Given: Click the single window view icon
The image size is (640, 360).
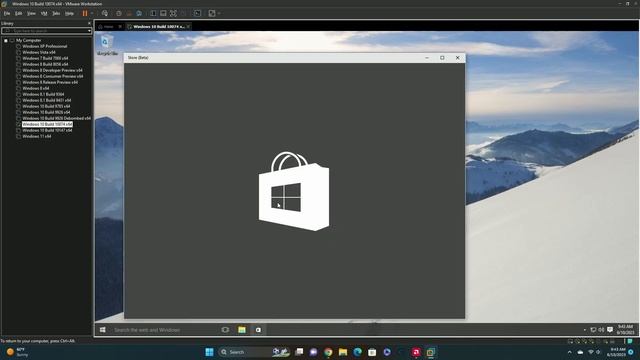Looking at the screenshot, I should pos(163,13).
